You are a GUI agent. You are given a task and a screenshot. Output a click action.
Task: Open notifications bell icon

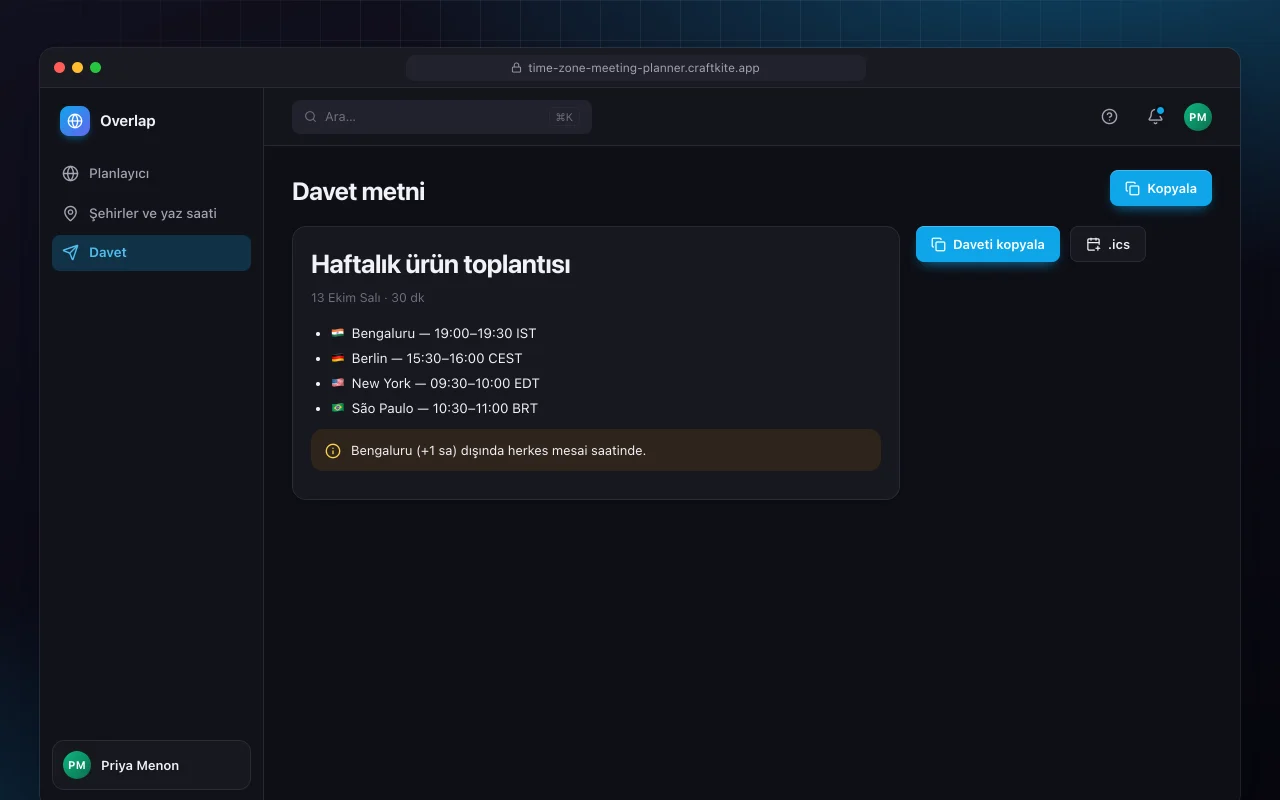(1155, 116)
